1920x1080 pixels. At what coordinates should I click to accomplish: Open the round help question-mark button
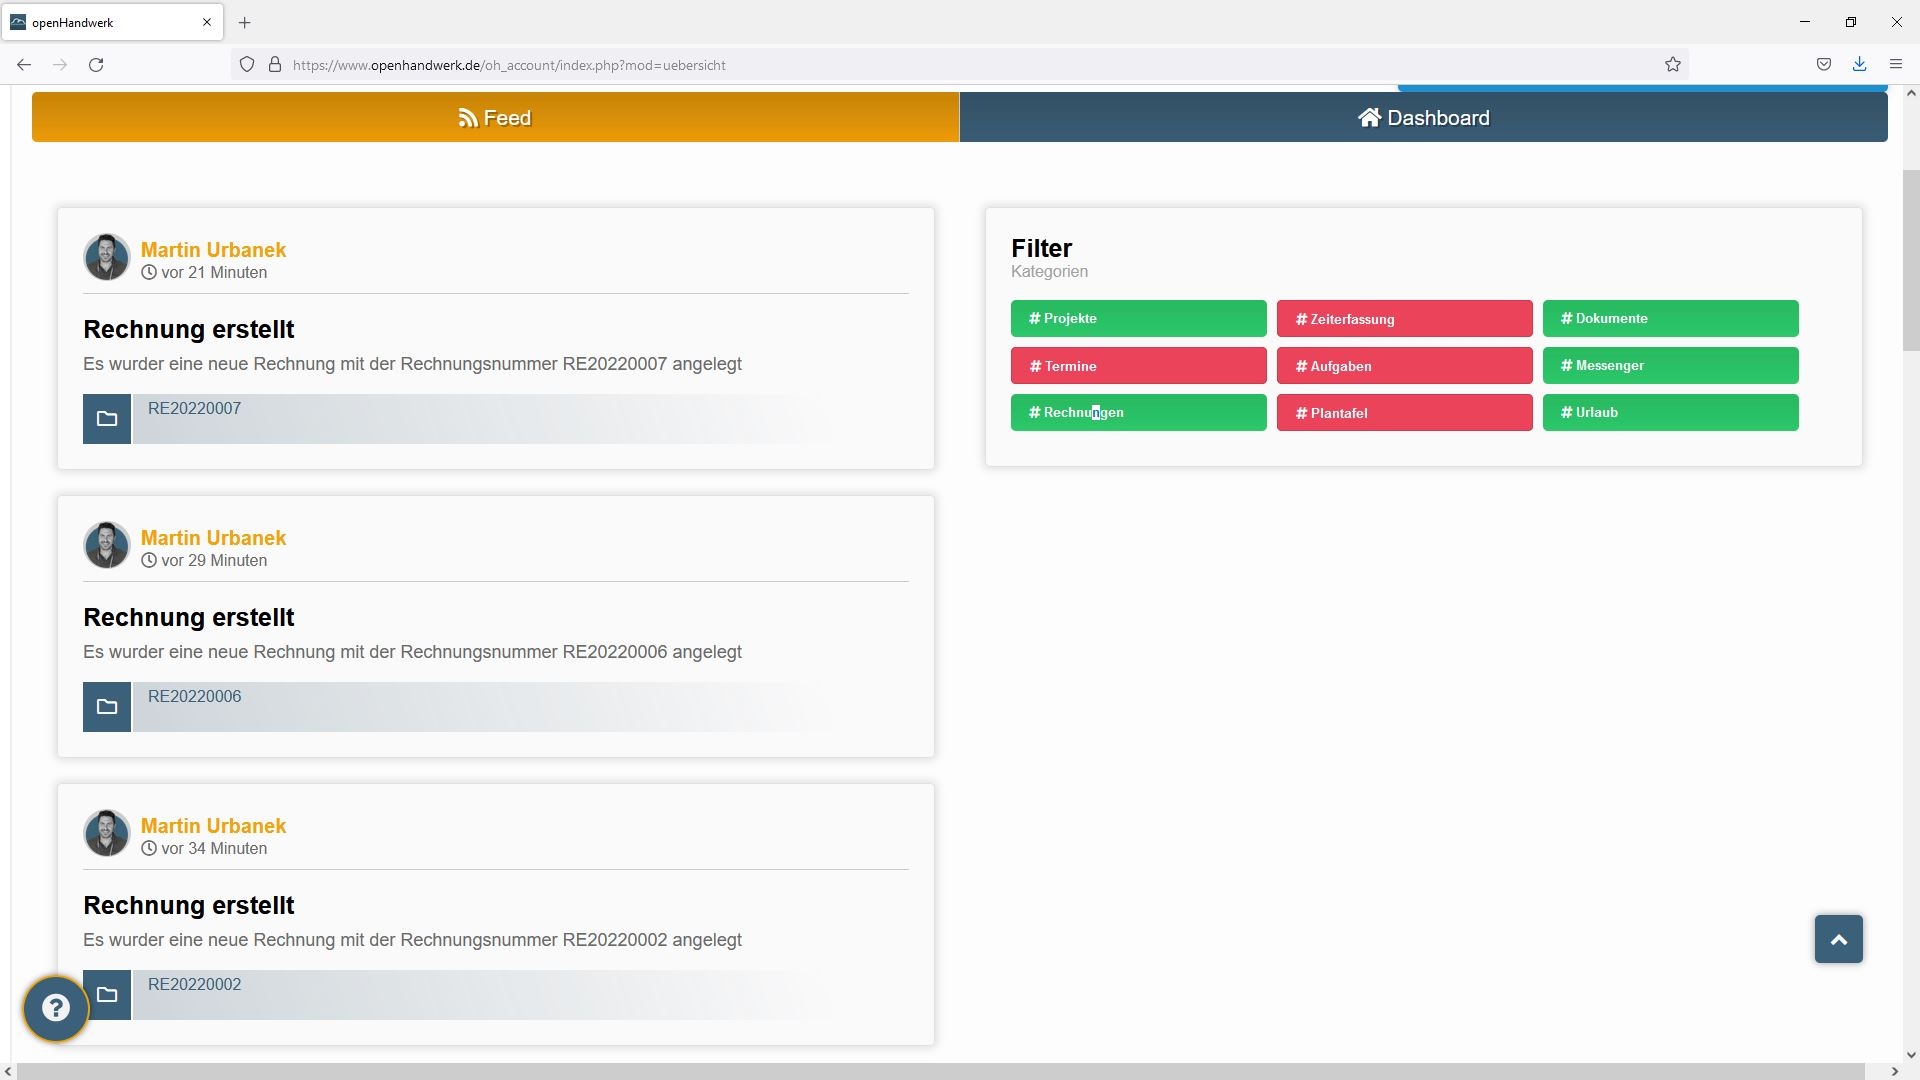click(x=56, y=1008)
